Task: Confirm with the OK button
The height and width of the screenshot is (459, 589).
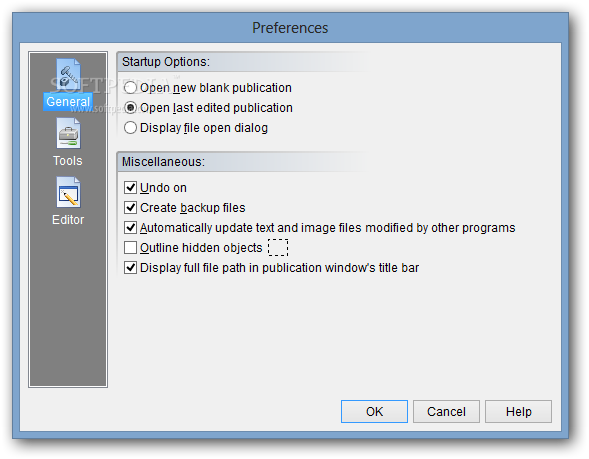Action: (374, 412)
